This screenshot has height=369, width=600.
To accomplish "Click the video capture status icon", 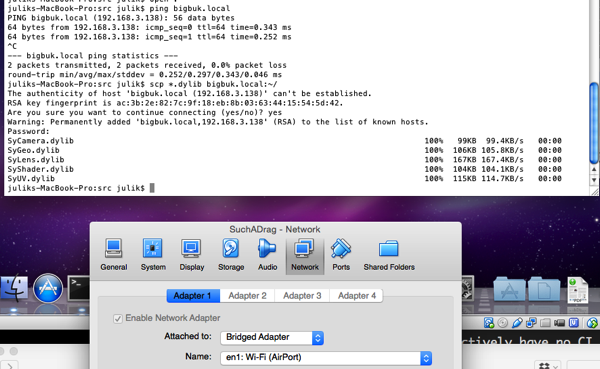I will pyautogui.click(x=559, y=323).
